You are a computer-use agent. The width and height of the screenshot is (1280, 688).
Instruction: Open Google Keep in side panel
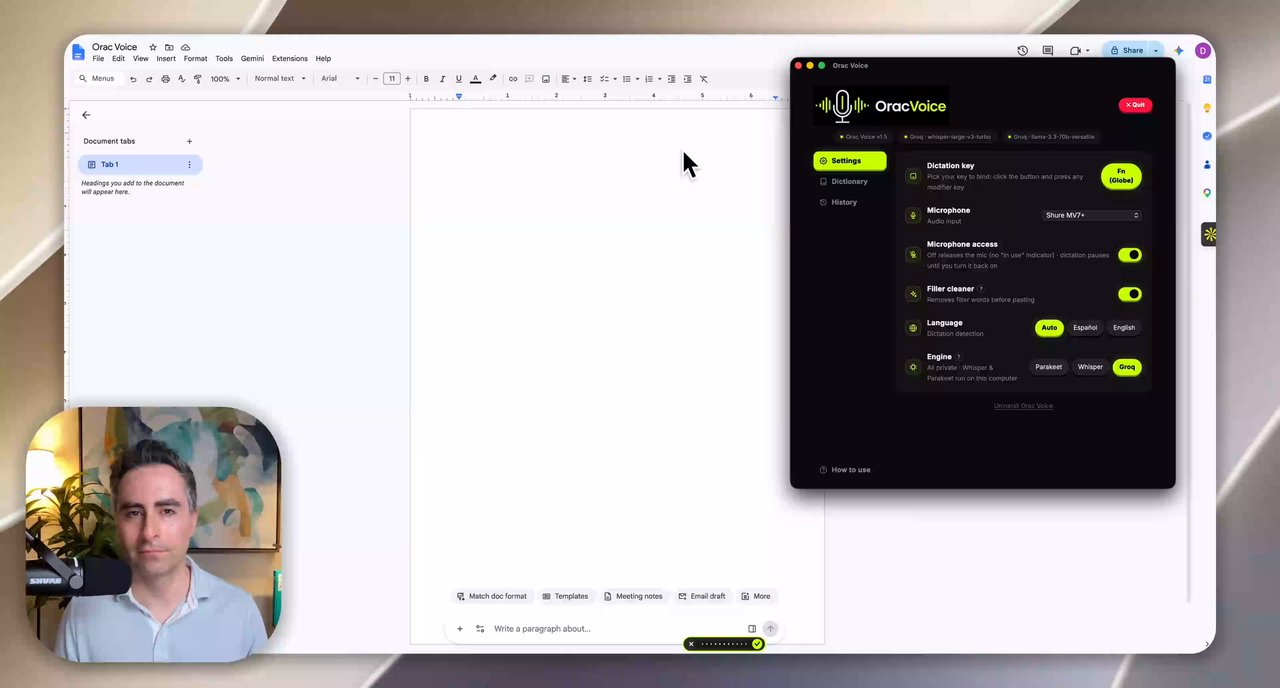[x=1207, y=108]
